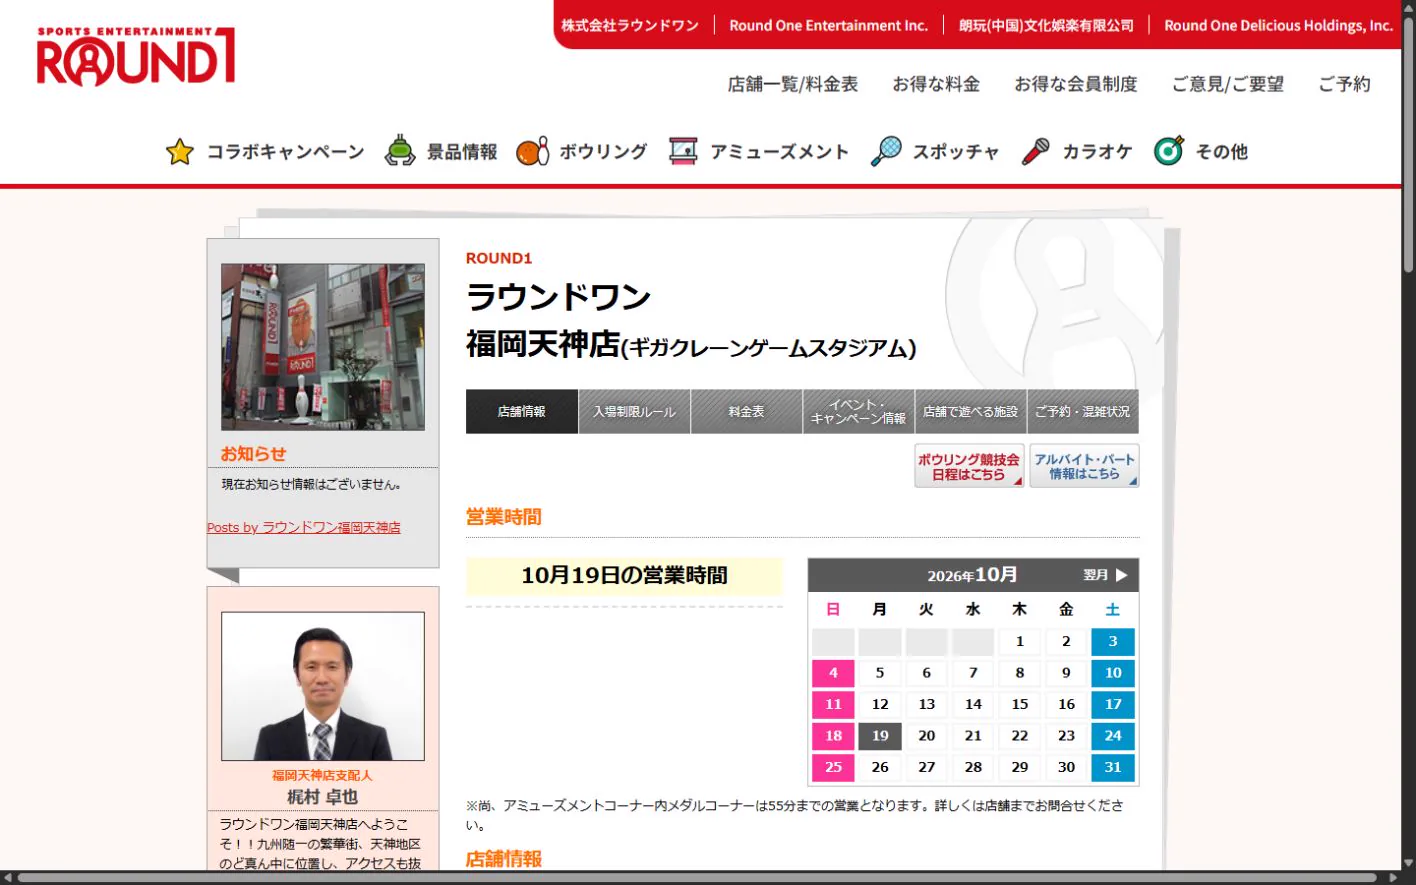Open 店舗一覧/料金表 in the top menu
Screen dimensions: 1416x885
click(793, 84)
